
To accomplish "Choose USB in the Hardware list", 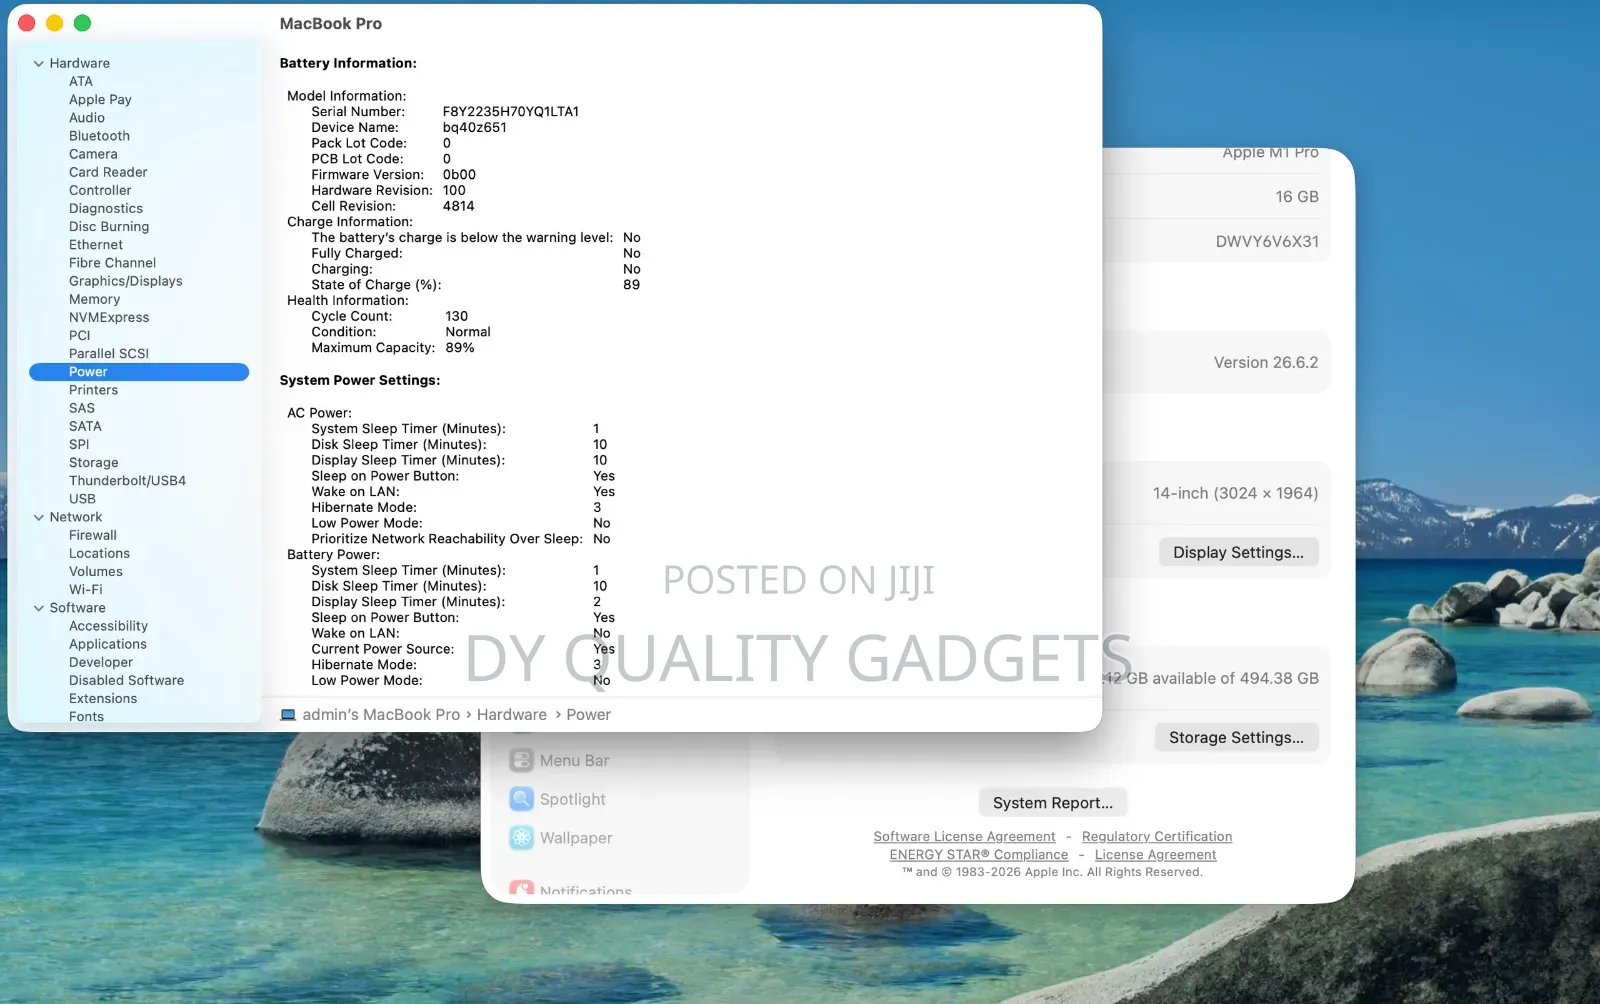I will coord(82,499).
